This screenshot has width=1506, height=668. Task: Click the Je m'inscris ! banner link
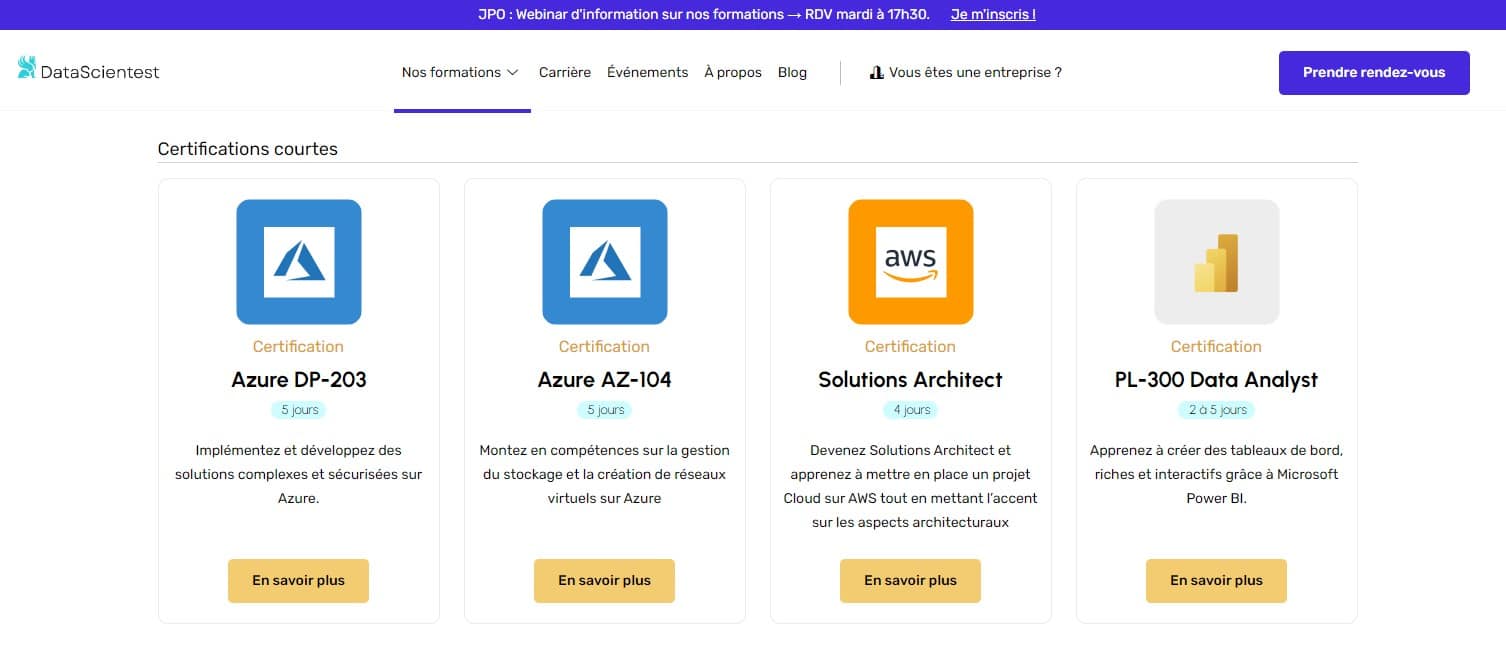(x=992, y=15)
